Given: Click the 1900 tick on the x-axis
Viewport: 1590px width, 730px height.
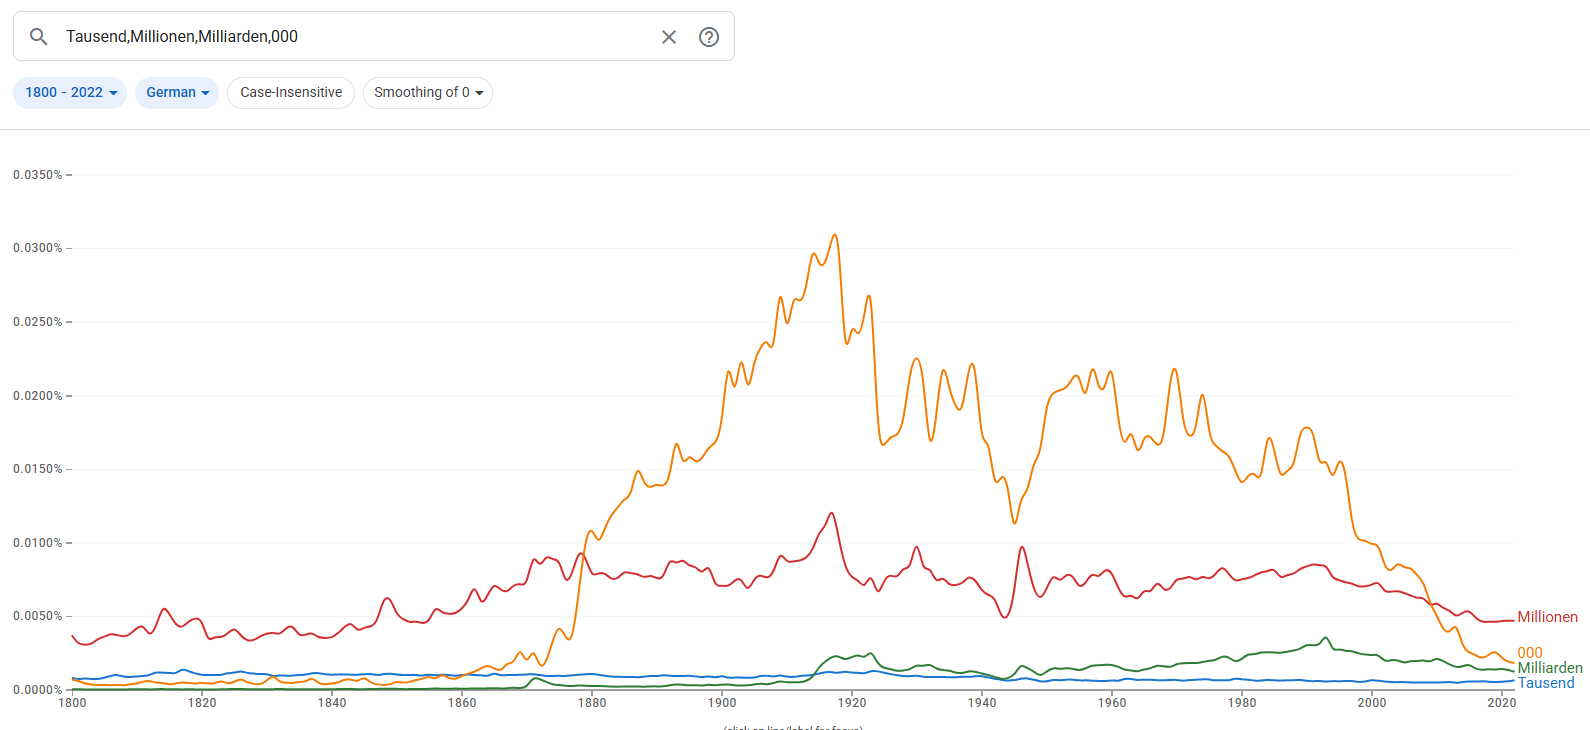Looking at the screenshot, I should 722,702.
